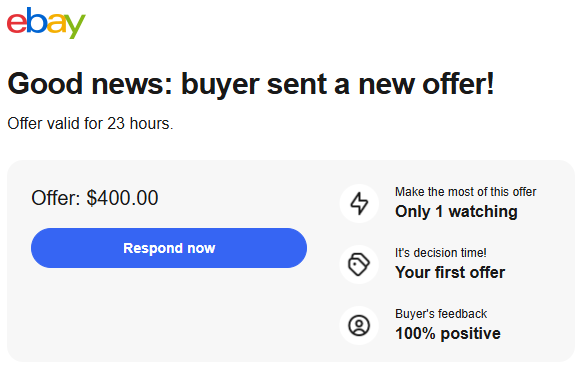Click the Offer valid for 23 hours text
The width and height of the screenshot is (583, 371).
(90, 123)
